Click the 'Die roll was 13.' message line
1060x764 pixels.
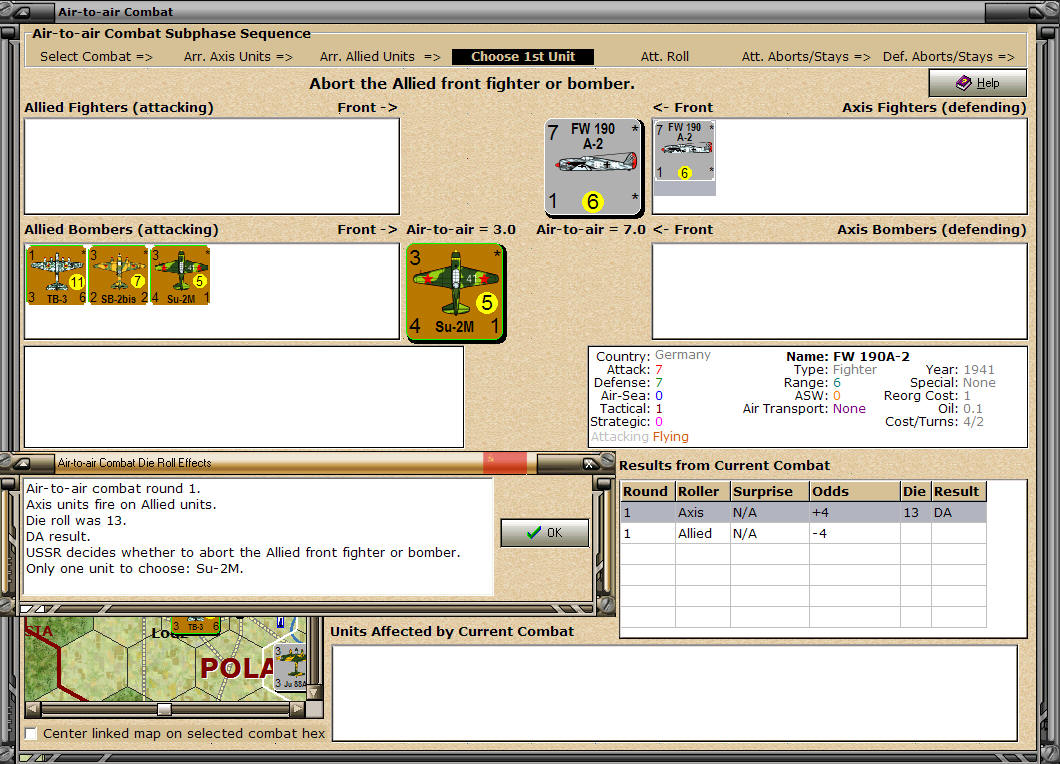[x=76, y=521]
